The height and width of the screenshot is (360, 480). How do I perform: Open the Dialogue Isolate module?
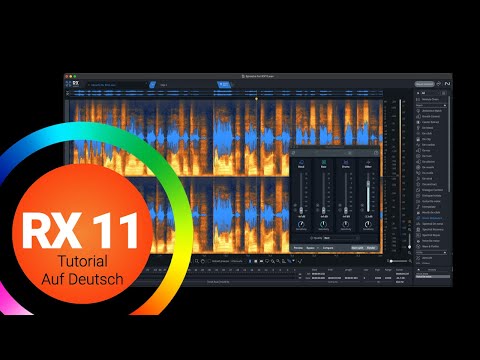click(x=432, y=196)
